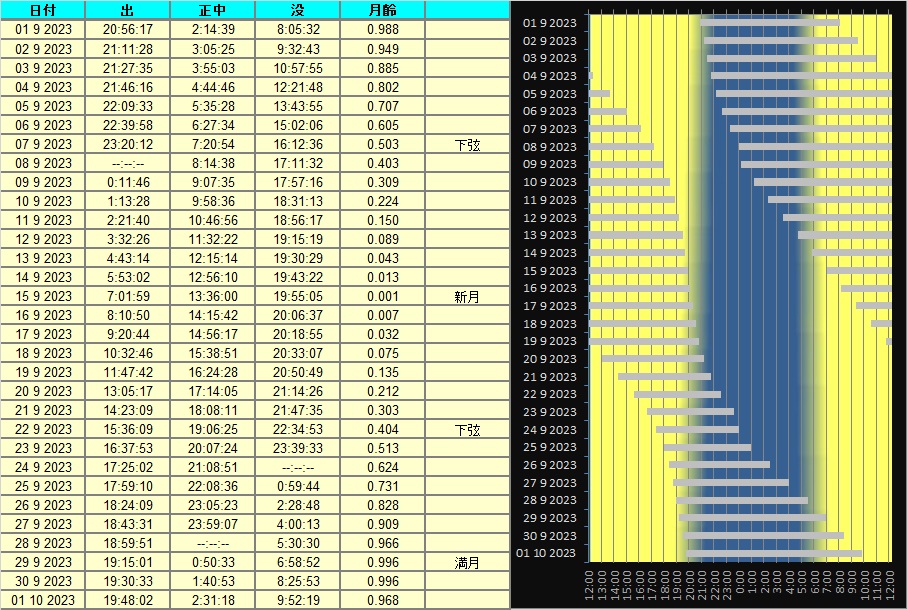Select the moon age value 0.001
Viewport: 908px width, 610px height.
click(382, 297)
